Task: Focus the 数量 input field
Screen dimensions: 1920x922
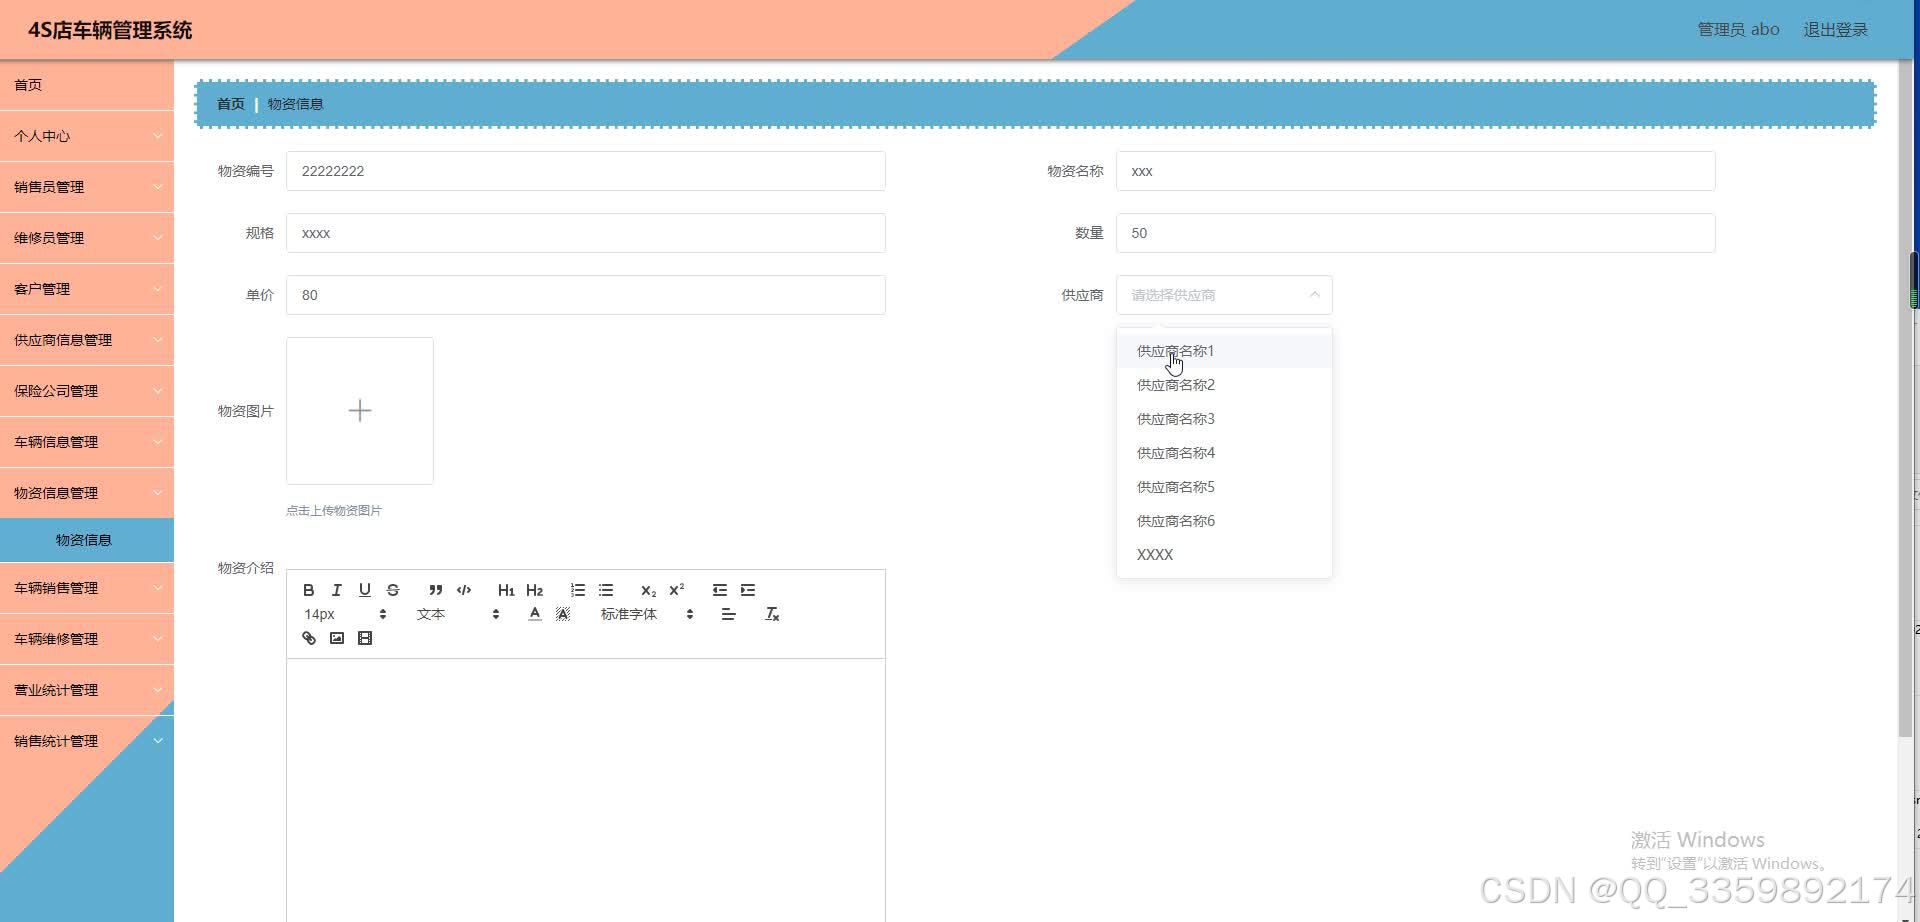Action: (x=1416, y=233)
